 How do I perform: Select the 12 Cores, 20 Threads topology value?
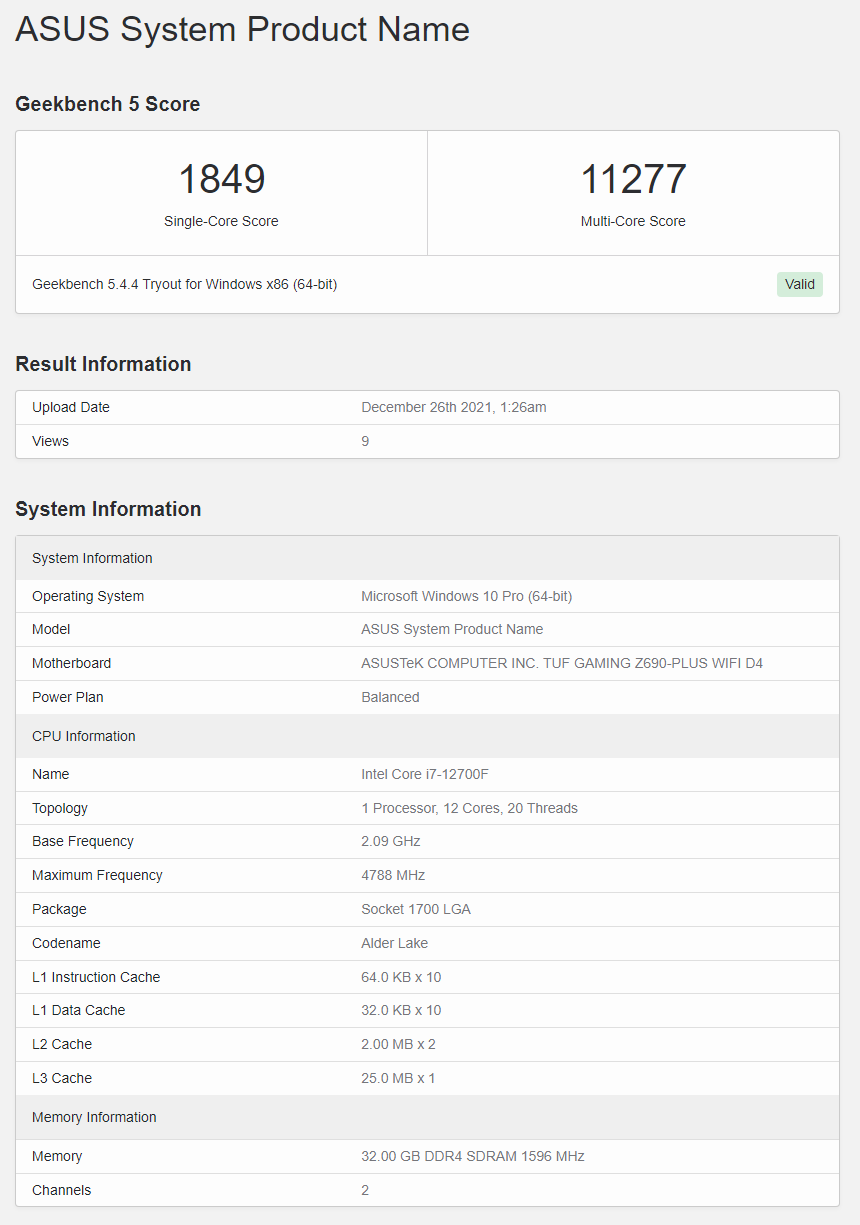[469, 808]
